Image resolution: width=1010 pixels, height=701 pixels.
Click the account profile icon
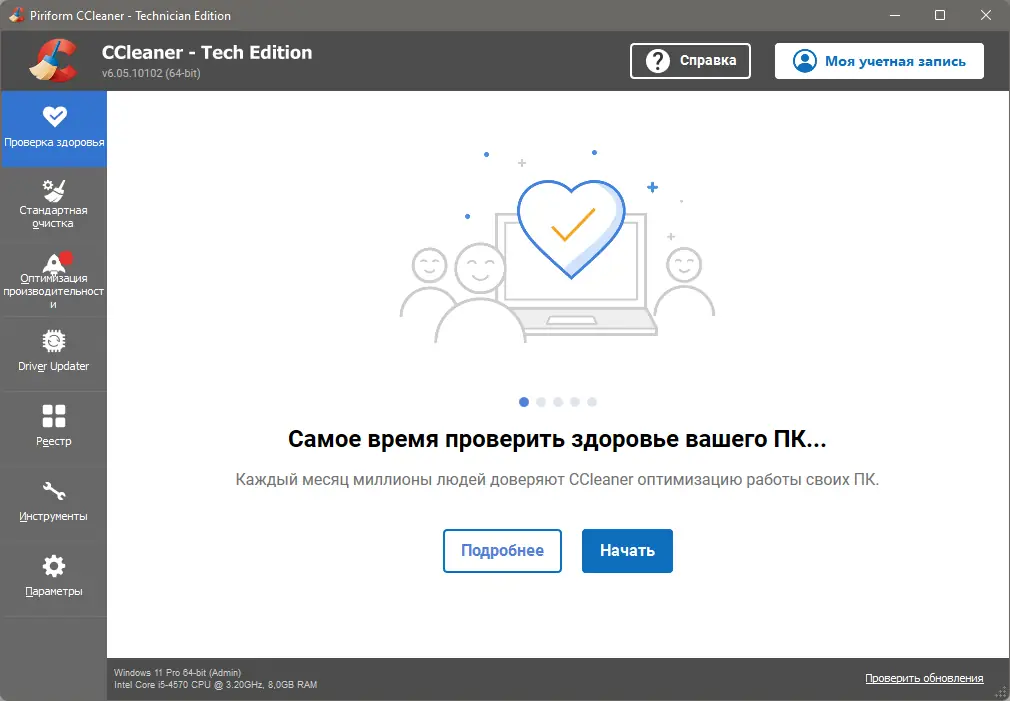(x=803, y=61)
